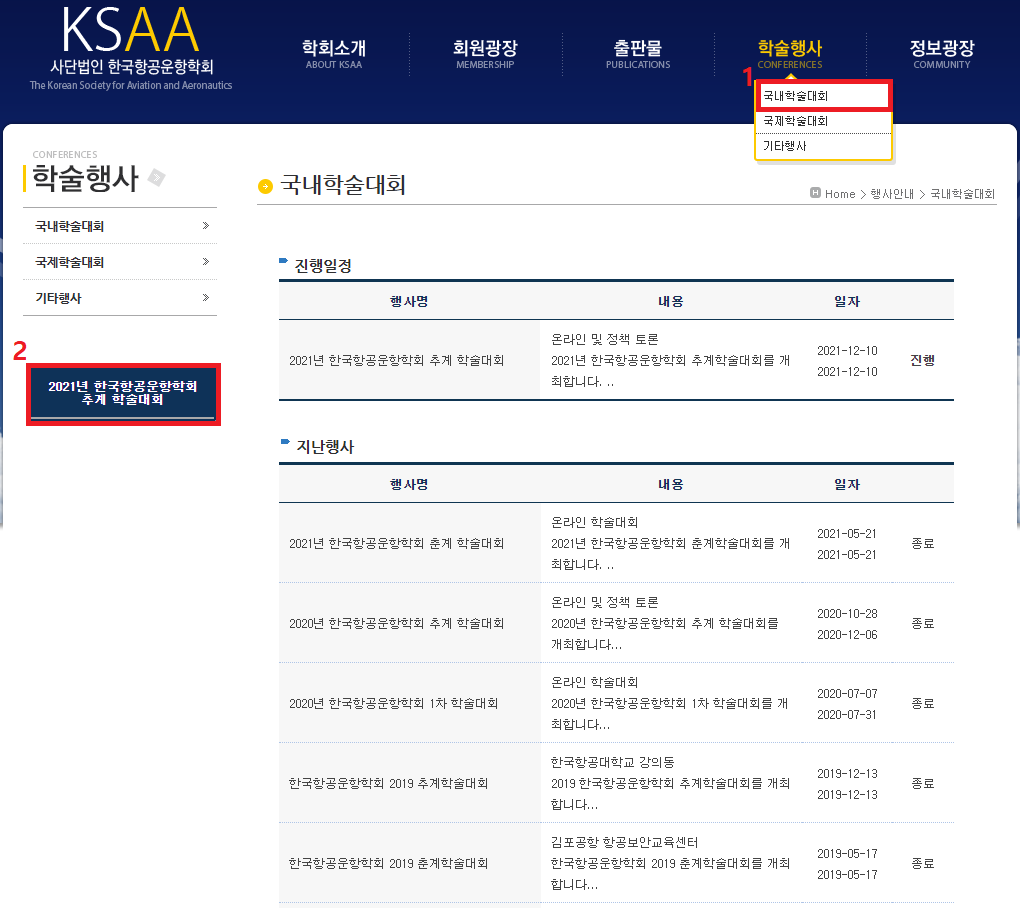Image resolution: width=1020 pixels, height=908 pixels.
Task: Click the 일자 header in 지난행사 table
Action: coord(847,484)
